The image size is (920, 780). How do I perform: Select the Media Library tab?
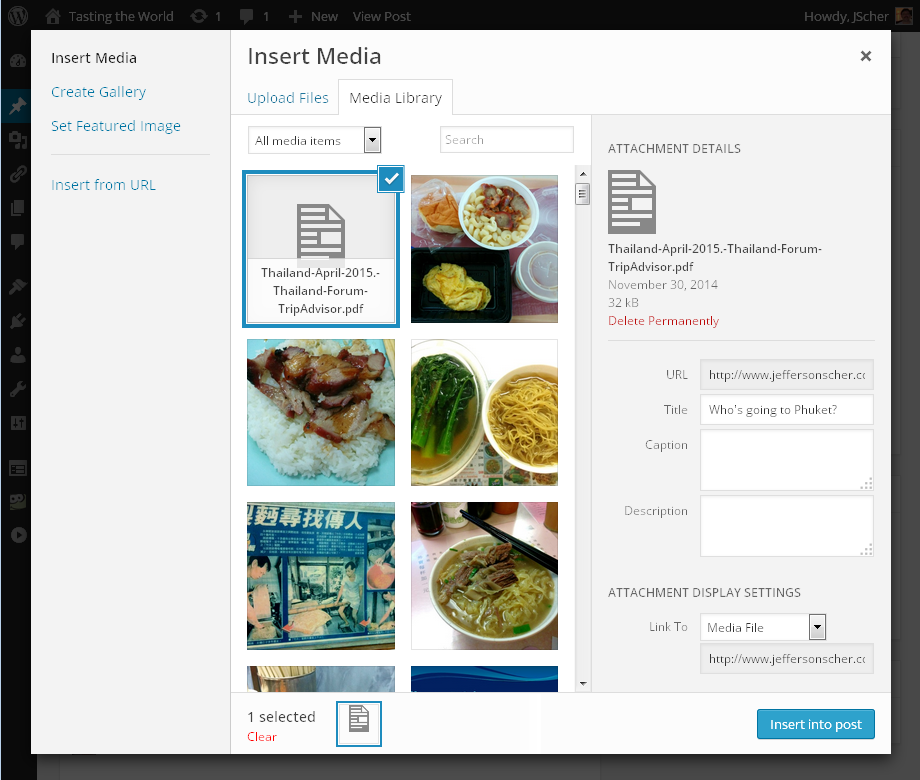[395, 98]
